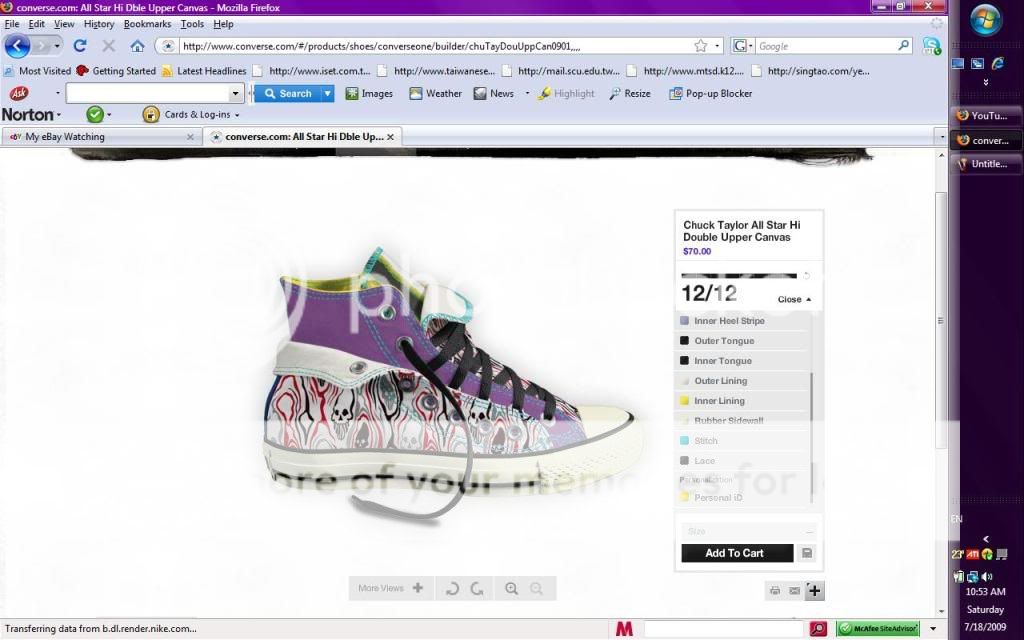The height and width of the screenshot is (640, 1024).
Task: Reload the page with the refresh icon
Action: (x=80, y=46)
